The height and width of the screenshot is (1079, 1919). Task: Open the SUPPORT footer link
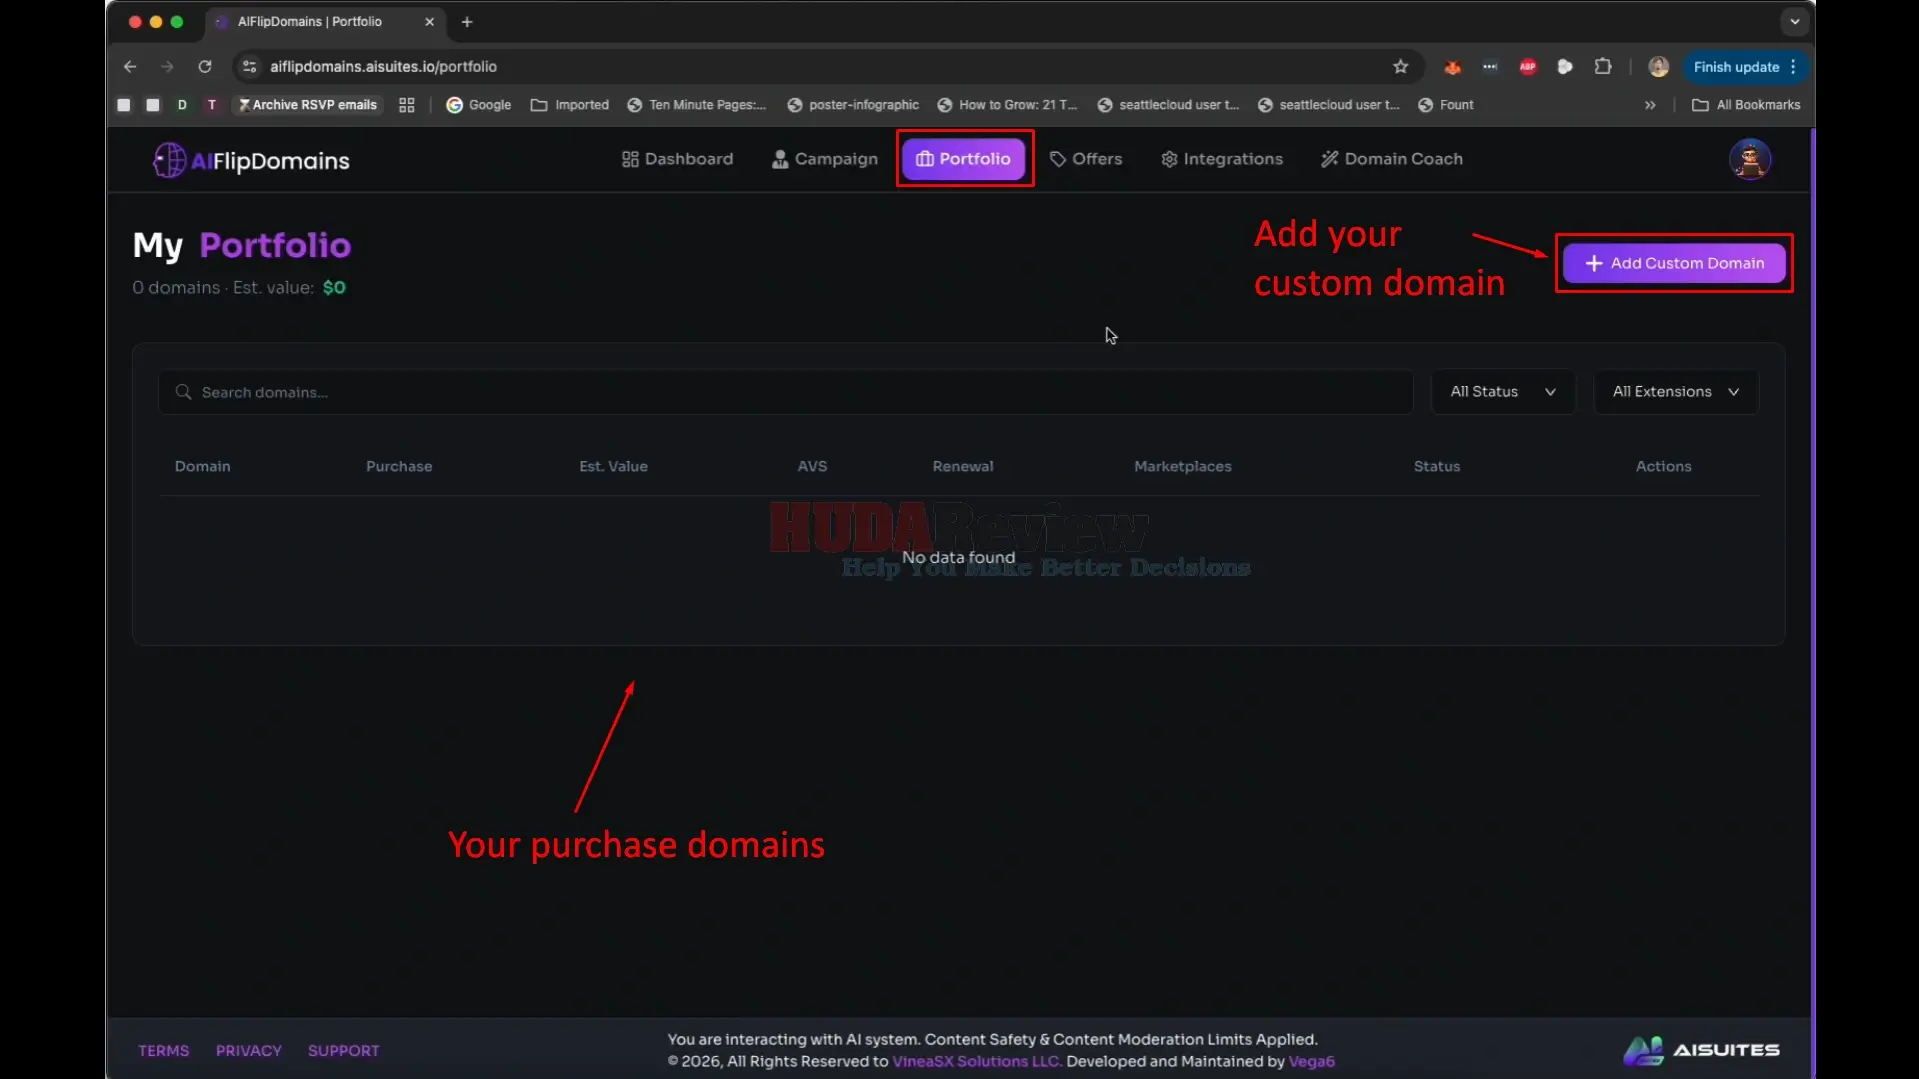[344, 1050]
